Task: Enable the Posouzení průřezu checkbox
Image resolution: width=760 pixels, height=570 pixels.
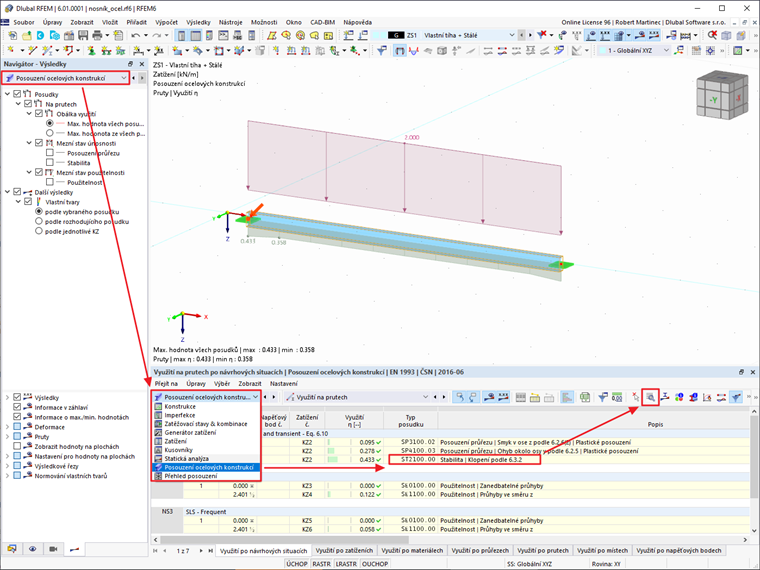Action: [x=49, y=153]
